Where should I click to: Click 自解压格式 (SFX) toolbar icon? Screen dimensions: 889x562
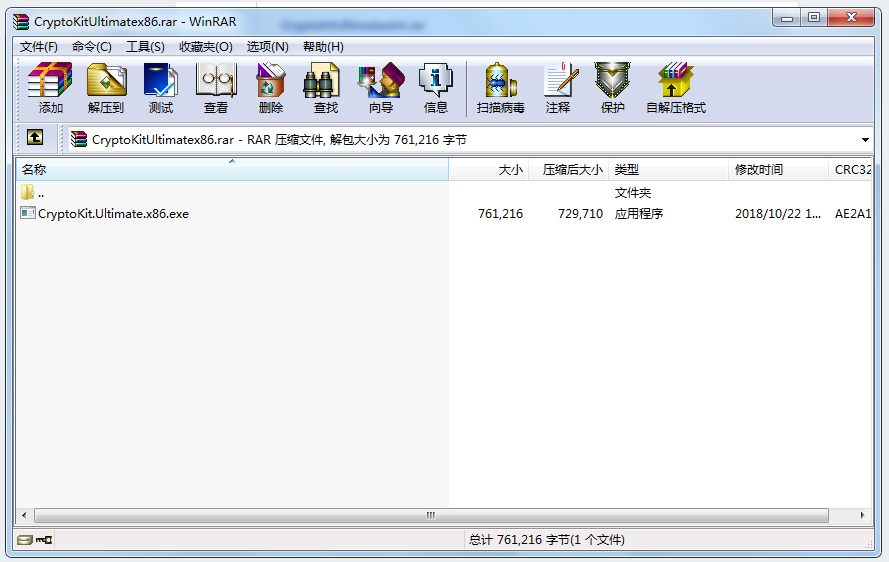click(x=675, y=88)
